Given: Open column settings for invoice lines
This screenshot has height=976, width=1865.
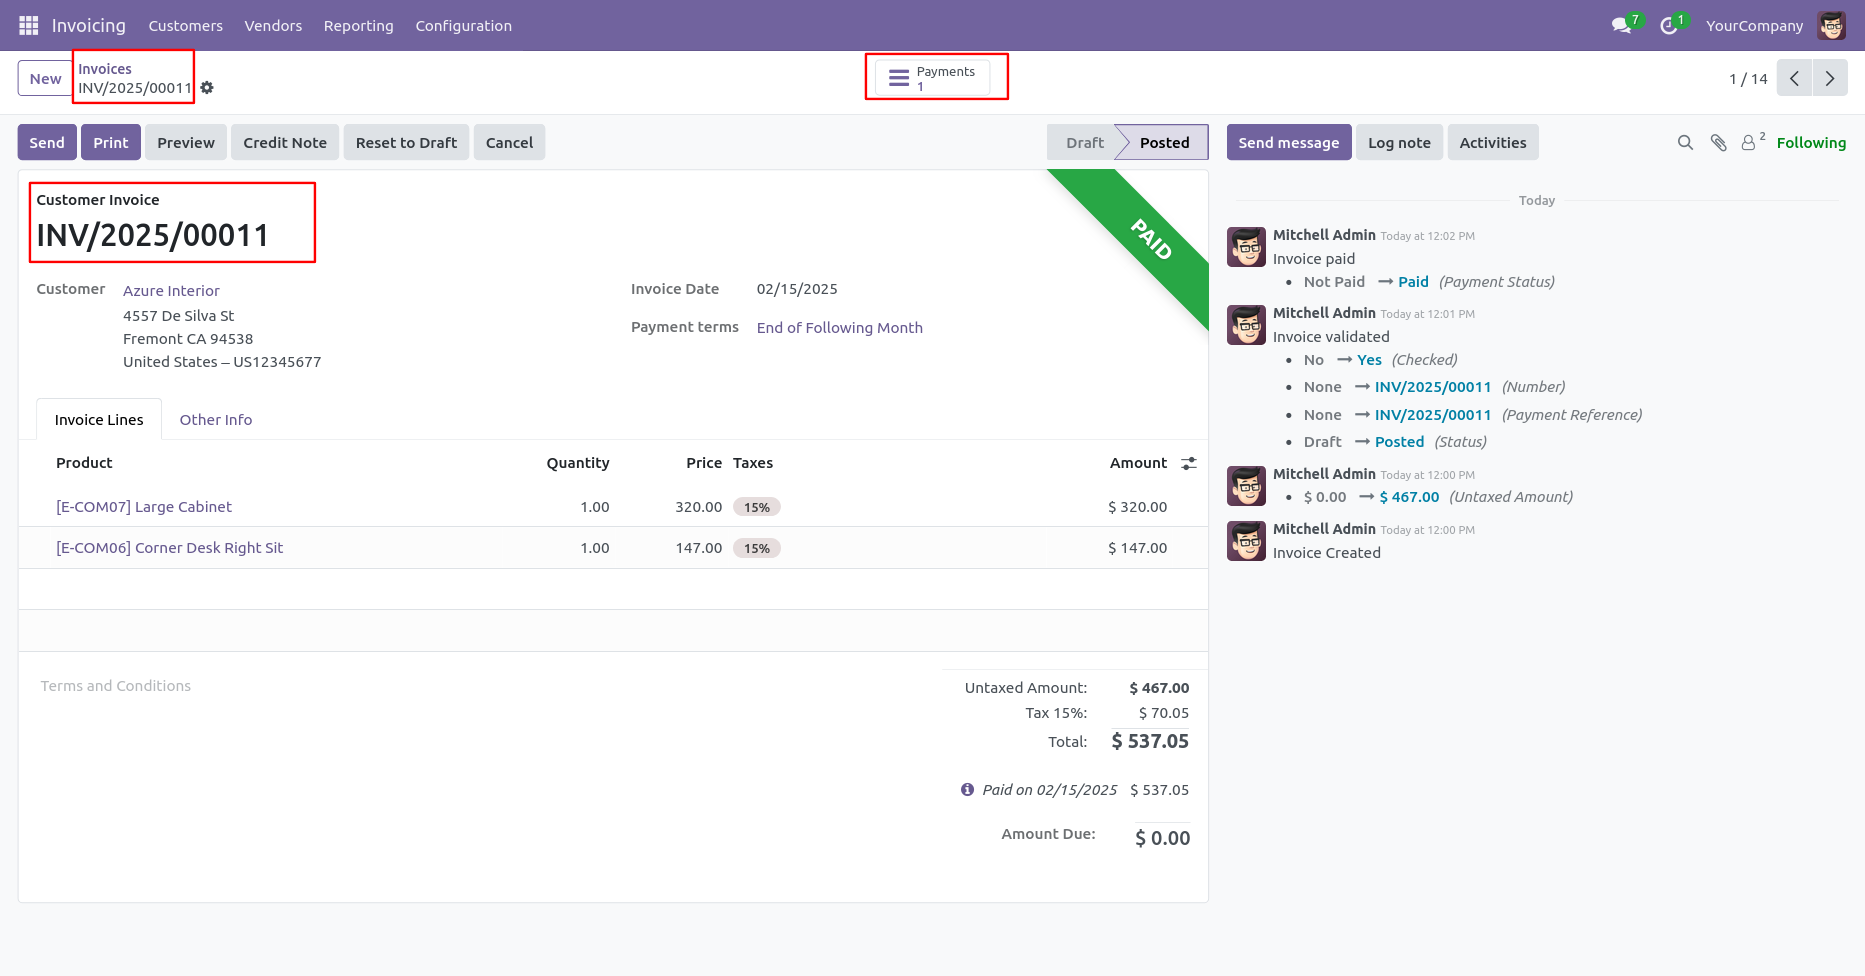Looking at the screenshot, I should (x=1189, y=463).
